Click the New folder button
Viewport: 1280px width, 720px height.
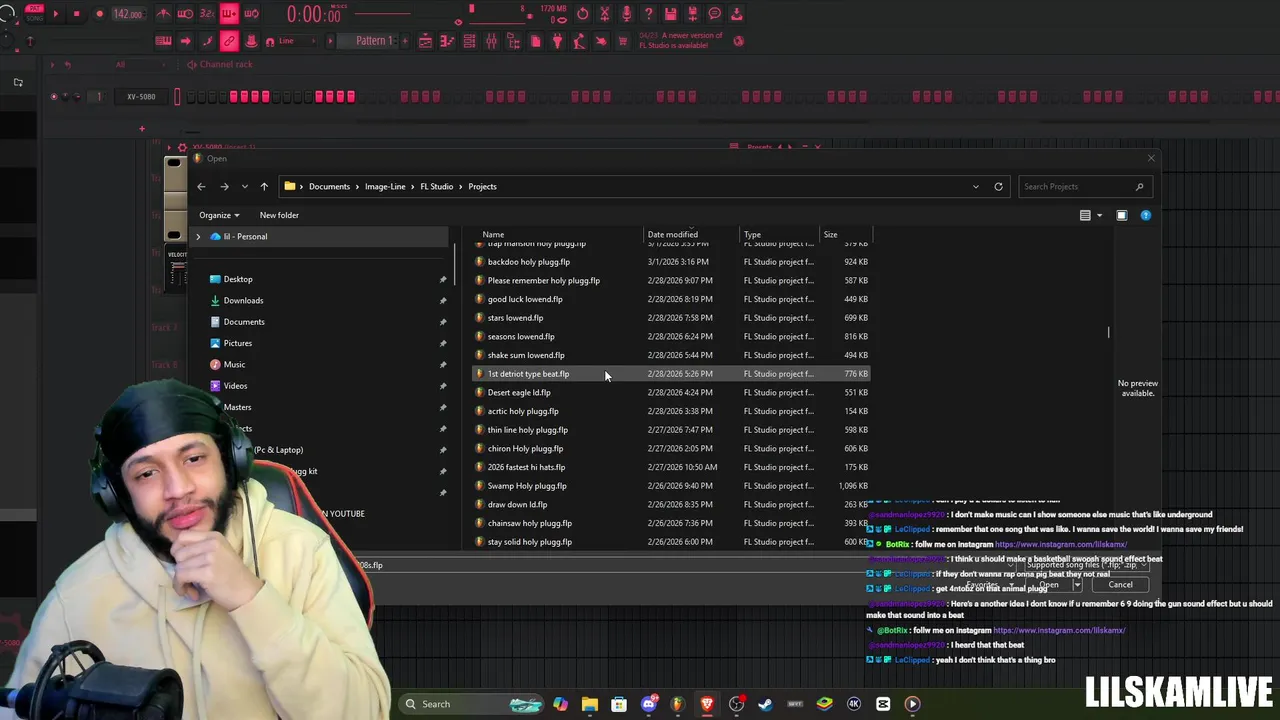(279, 215)
